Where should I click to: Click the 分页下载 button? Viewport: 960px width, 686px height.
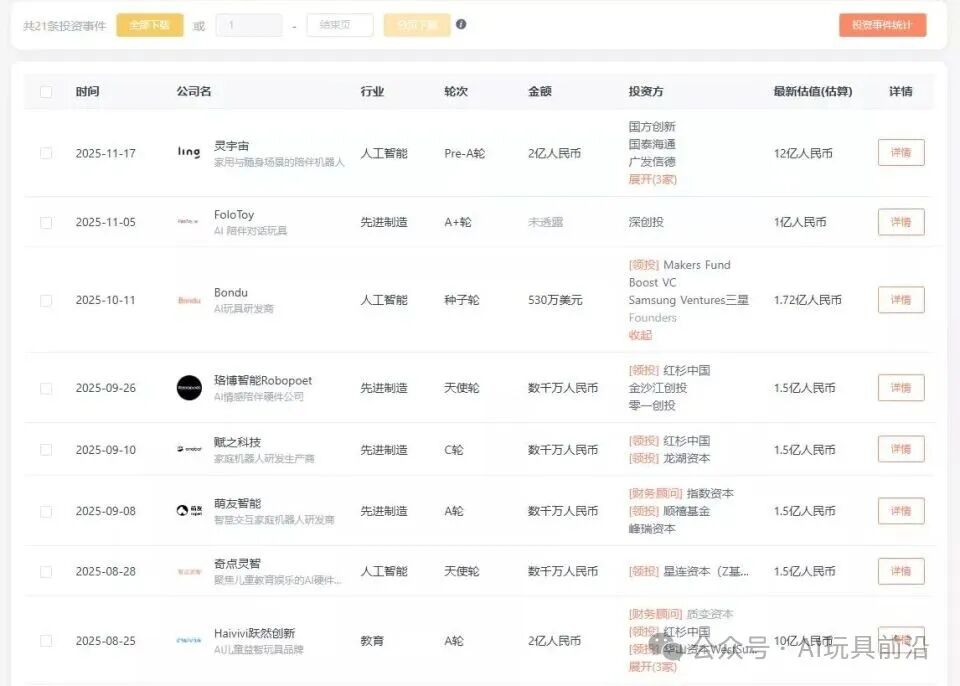click(417, 25)
